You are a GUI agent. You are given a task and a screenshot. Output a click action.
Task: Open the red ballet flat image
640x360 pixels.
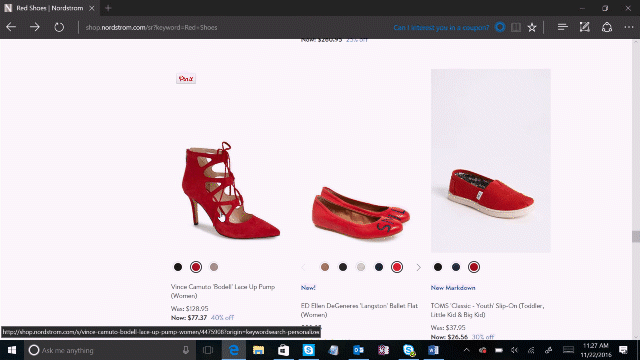(361, 213)
